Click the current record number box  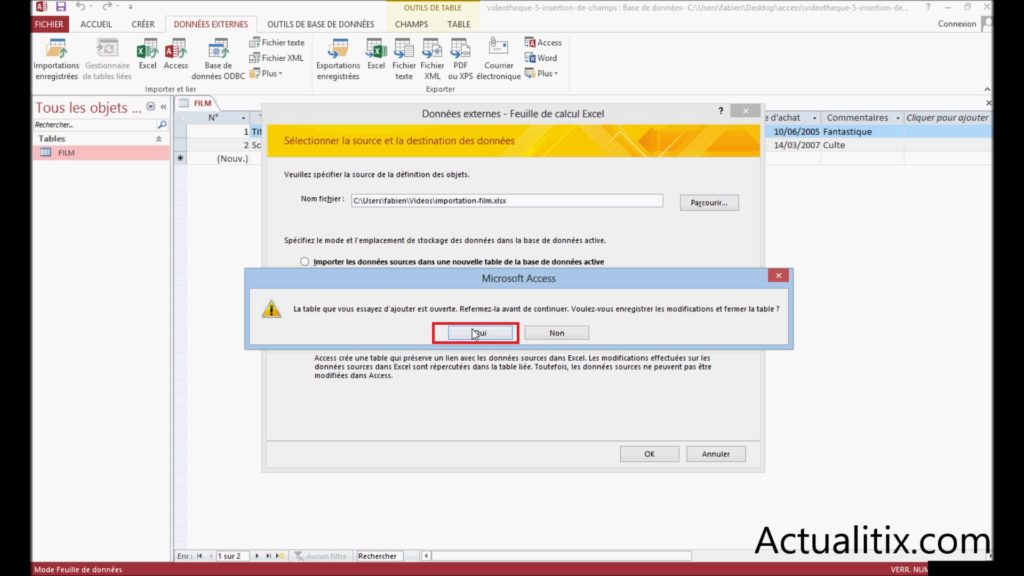tap(232, 556)
